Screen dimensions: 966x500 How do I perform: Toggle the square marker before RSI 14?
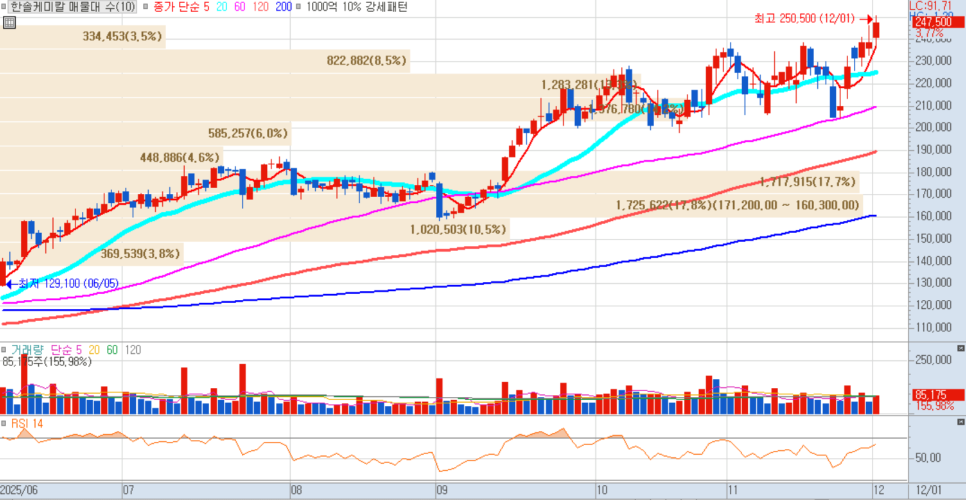tap(4, 424)
